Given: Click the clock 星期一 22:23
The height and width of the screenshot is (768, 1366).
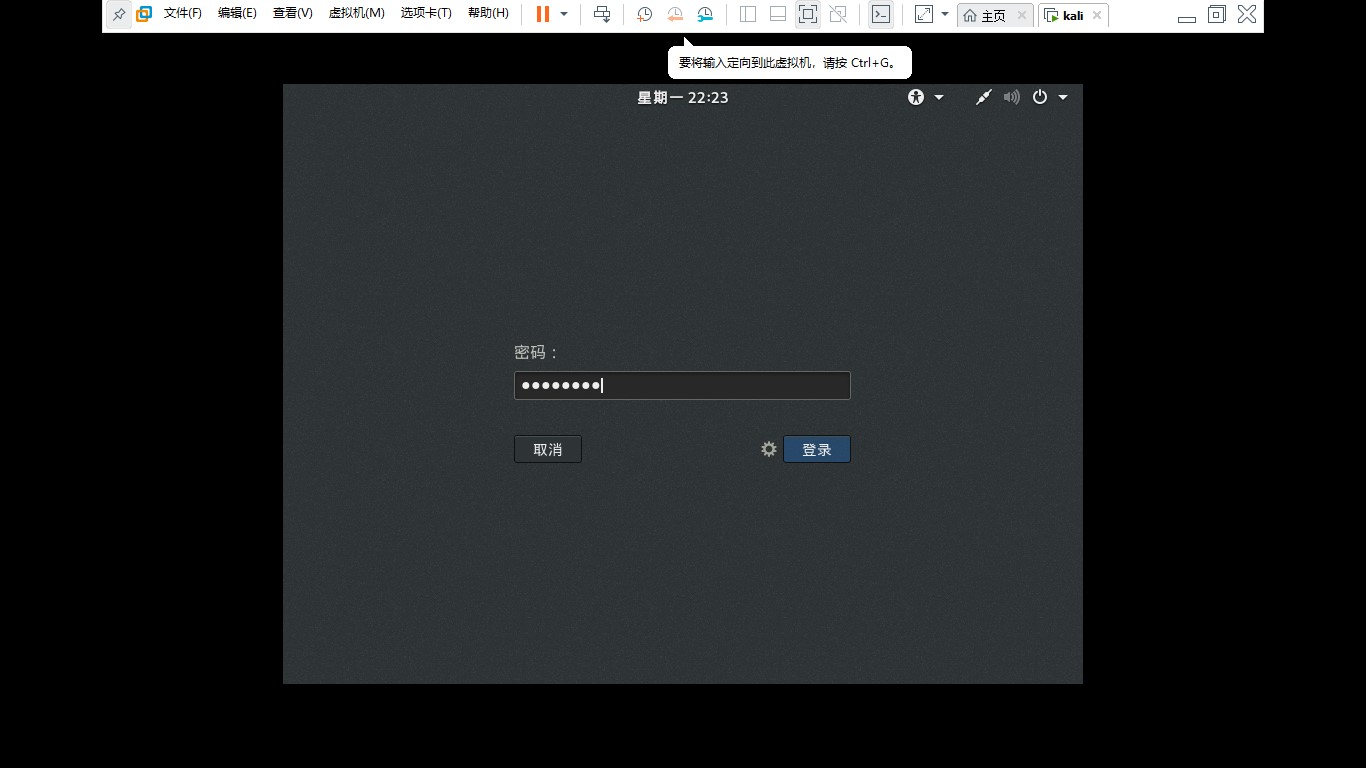Looking at the screenshot, I should pyautogui.click(x=683, y=97).
